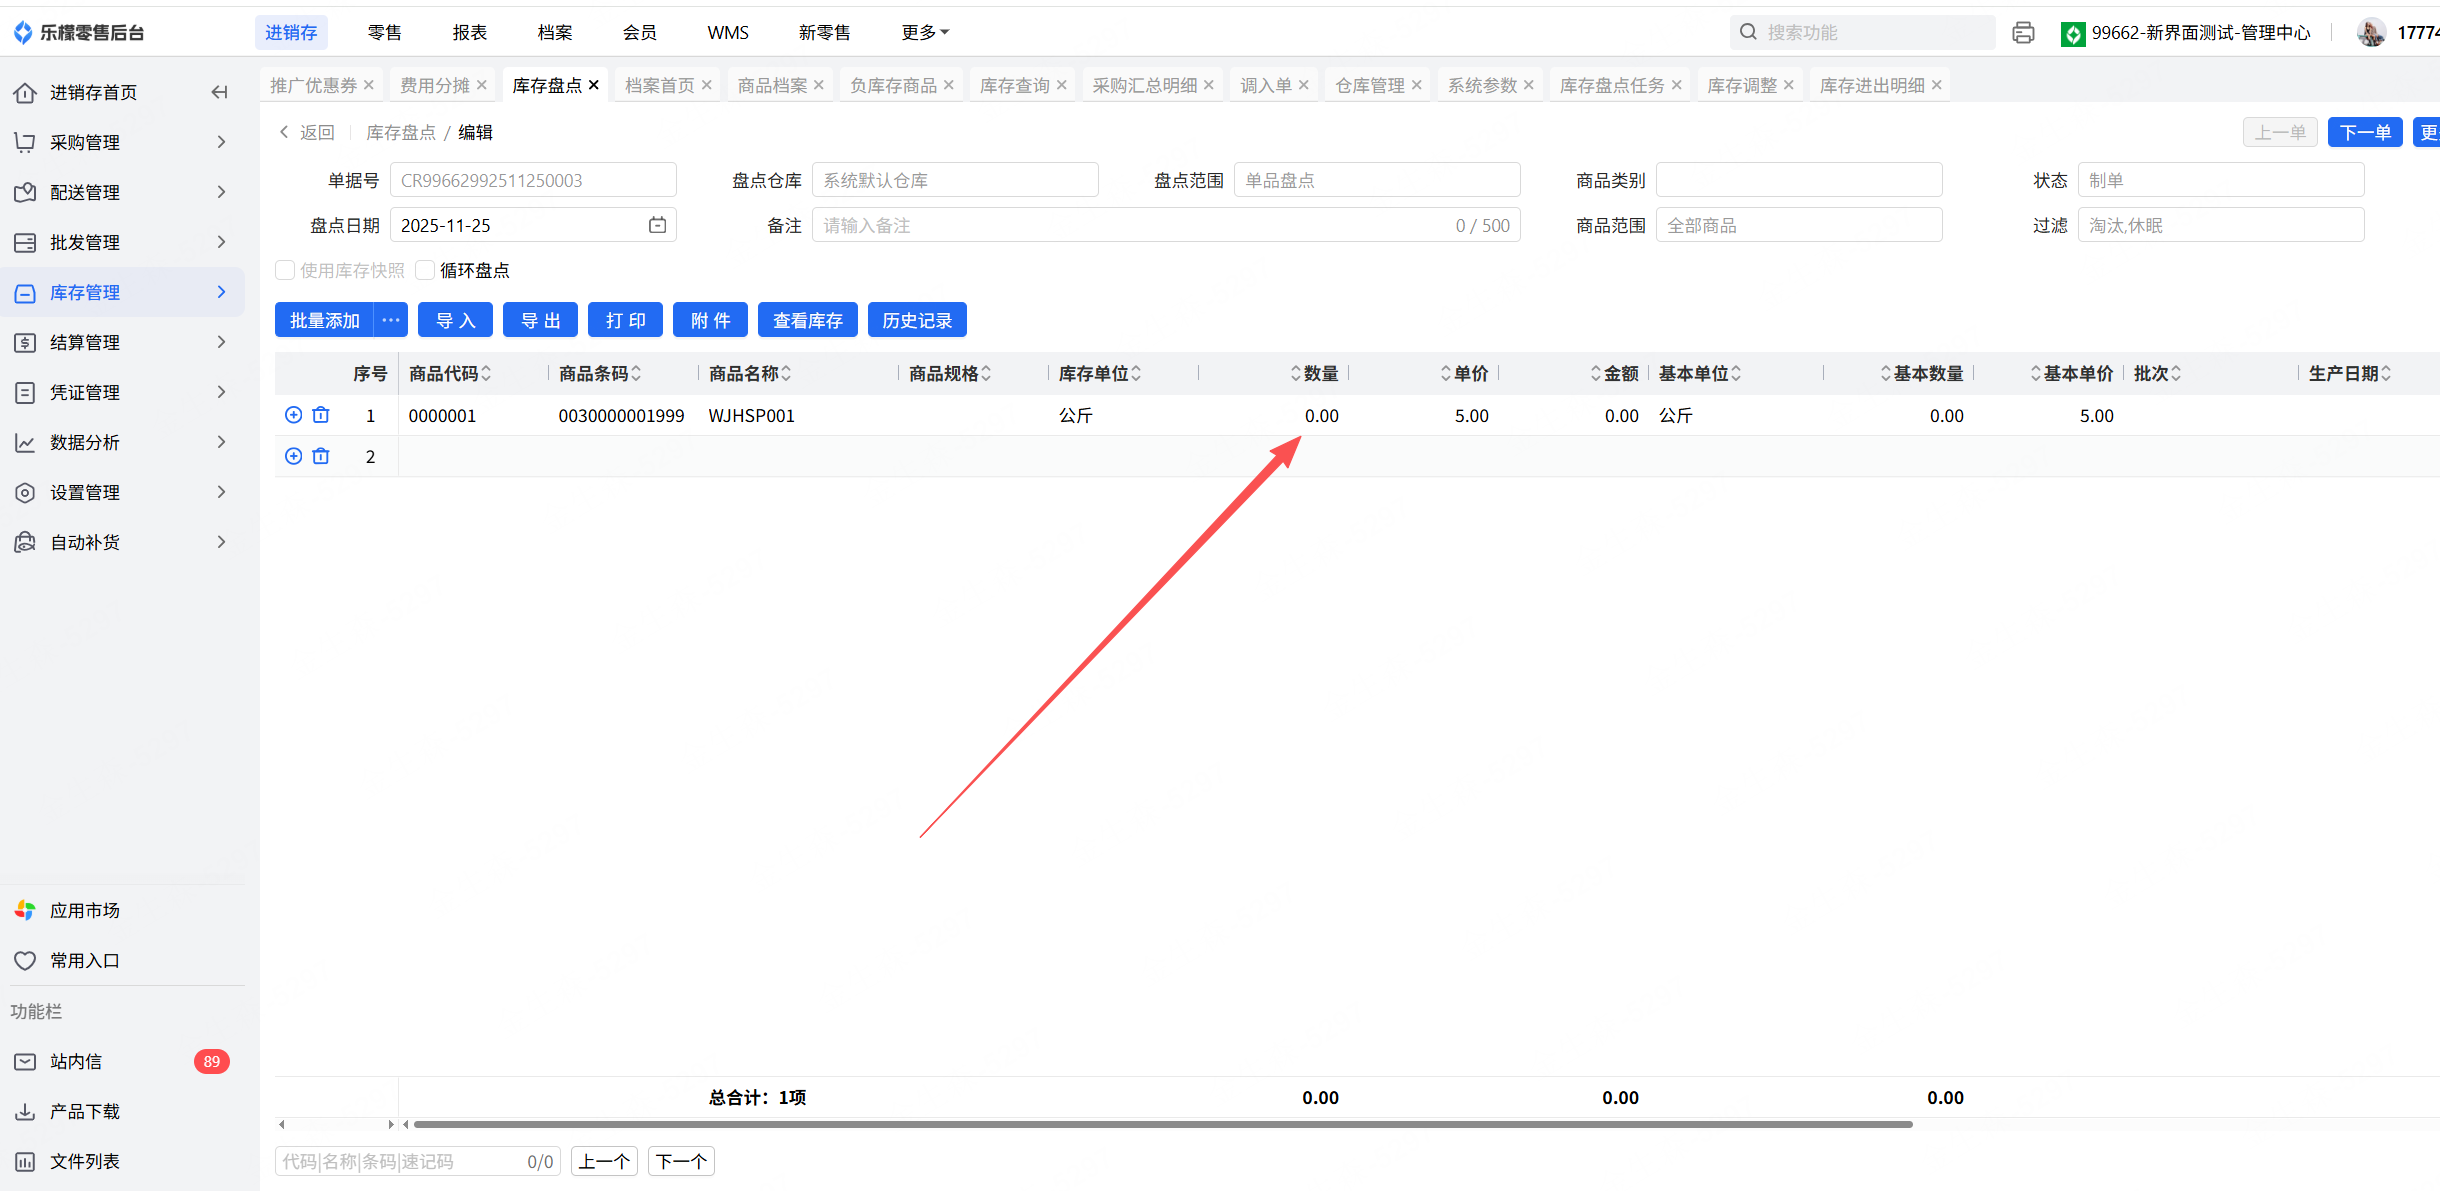Click user avatar at top right
The image size is (2440, 1191).
2370,33
